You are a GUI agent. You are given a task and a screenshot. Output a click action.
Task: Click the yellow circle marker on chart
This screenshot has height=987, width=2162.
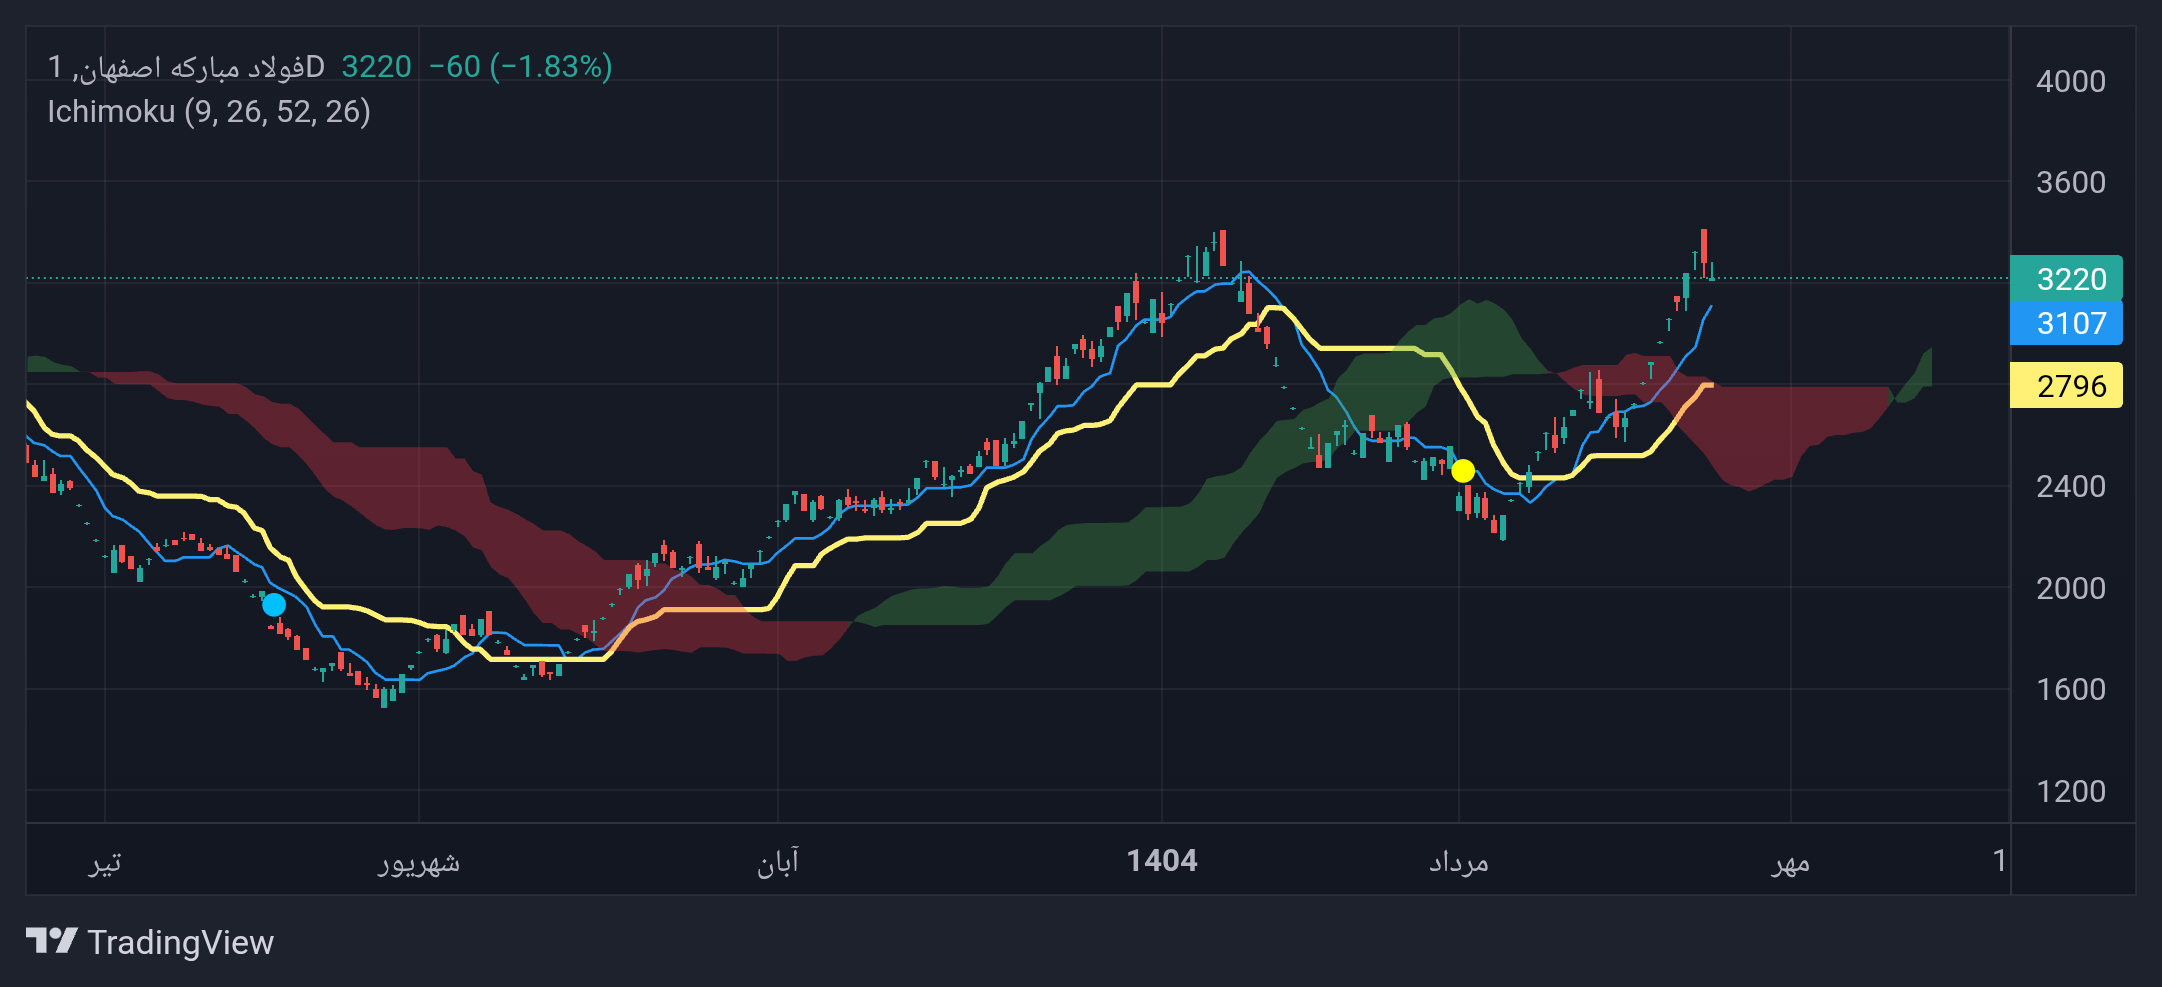click(x=1463, y=470)
